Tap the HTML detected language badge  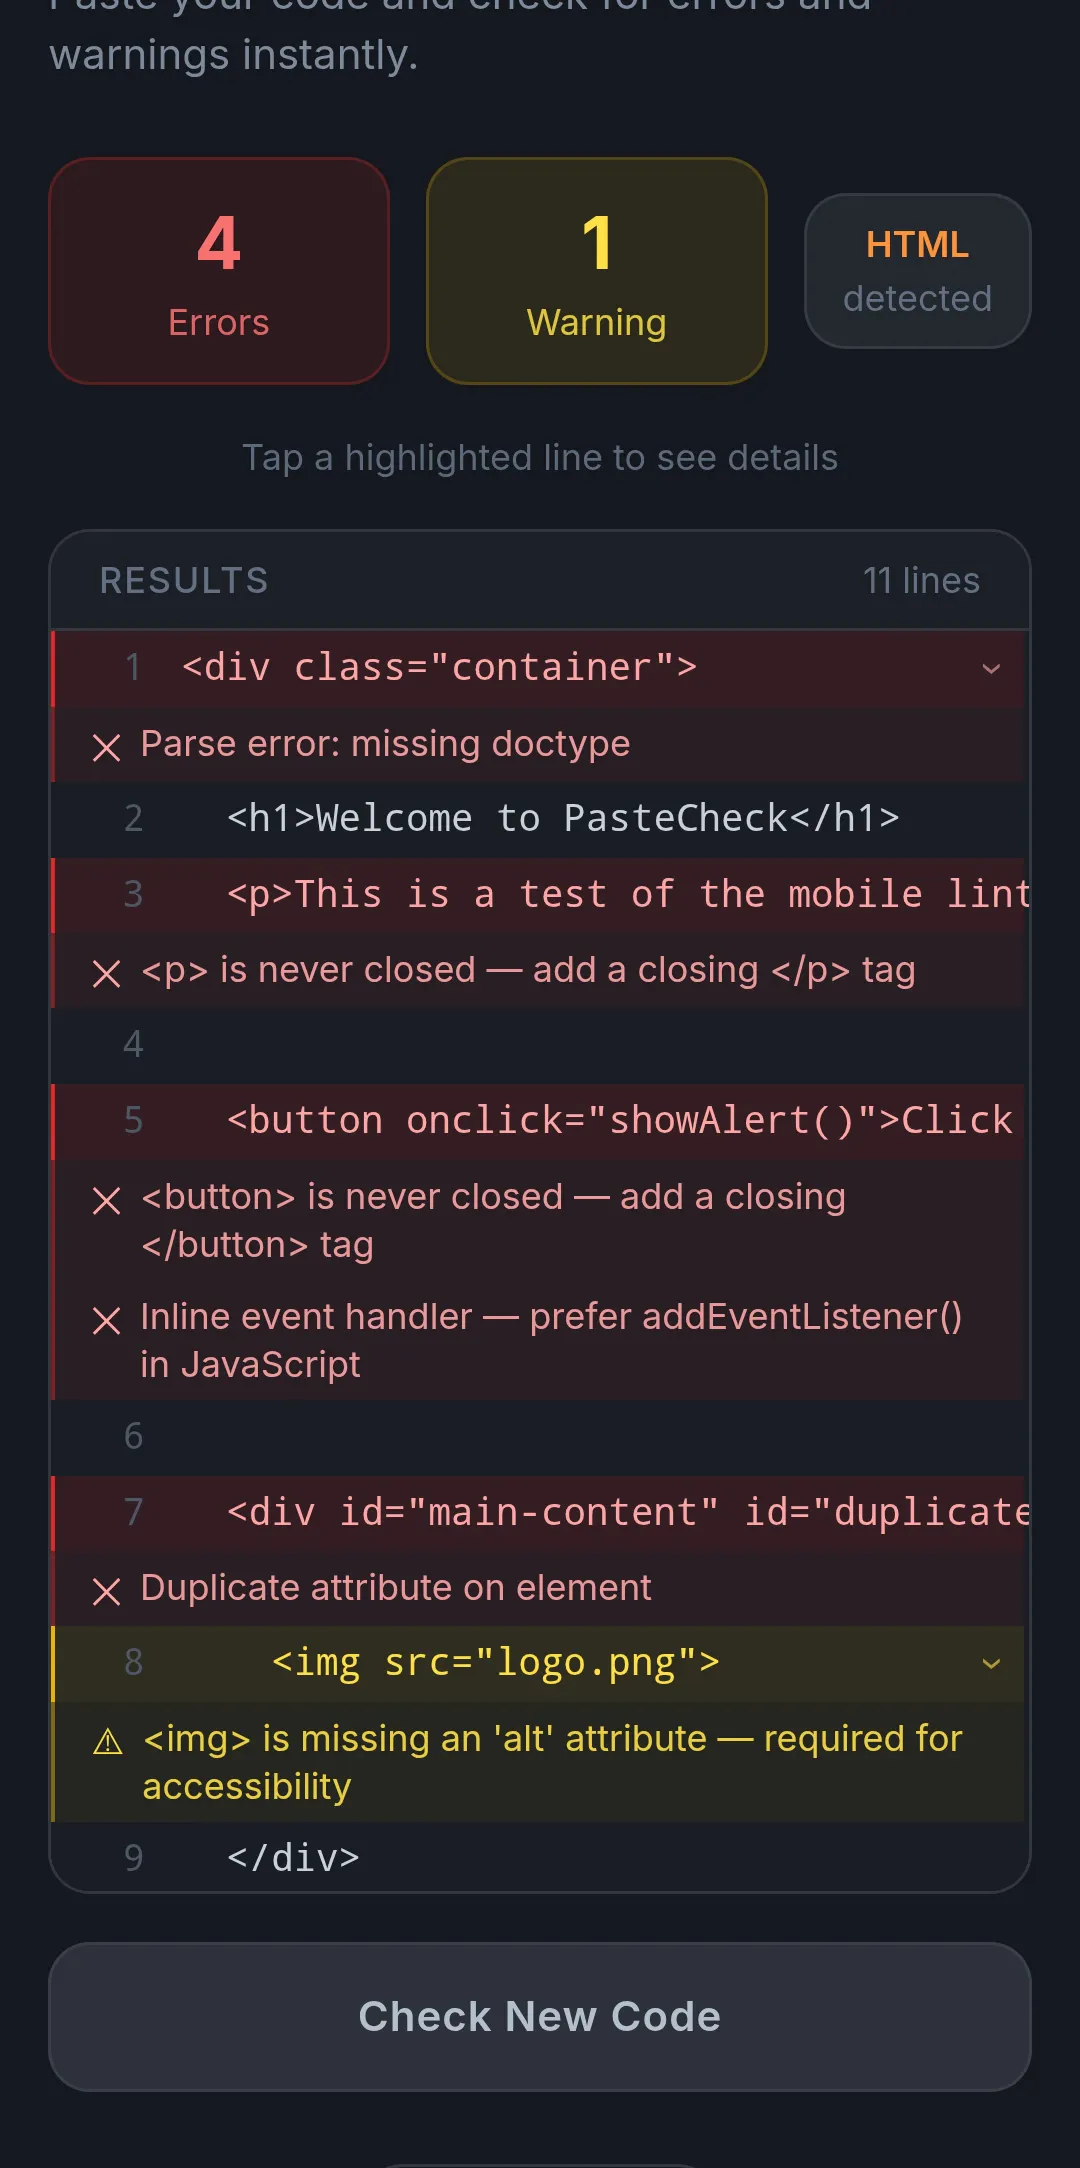tap(917, 271)
